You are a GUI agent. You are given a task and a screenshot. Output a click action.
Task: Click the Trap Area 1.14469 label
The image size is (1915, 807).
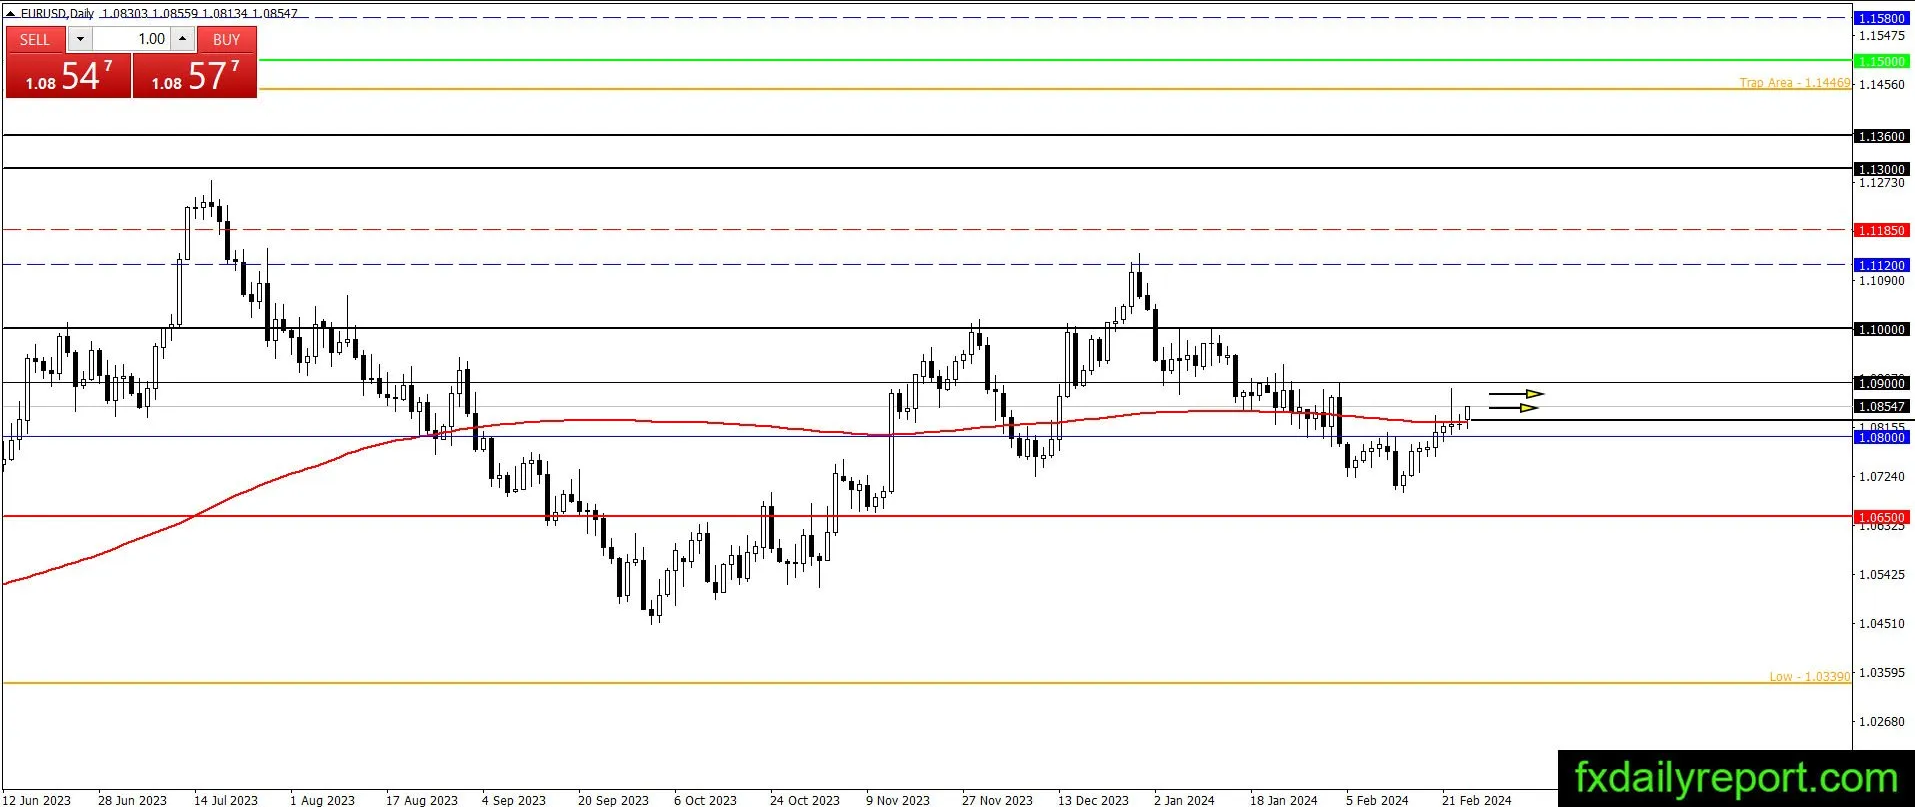point(1794,83)
